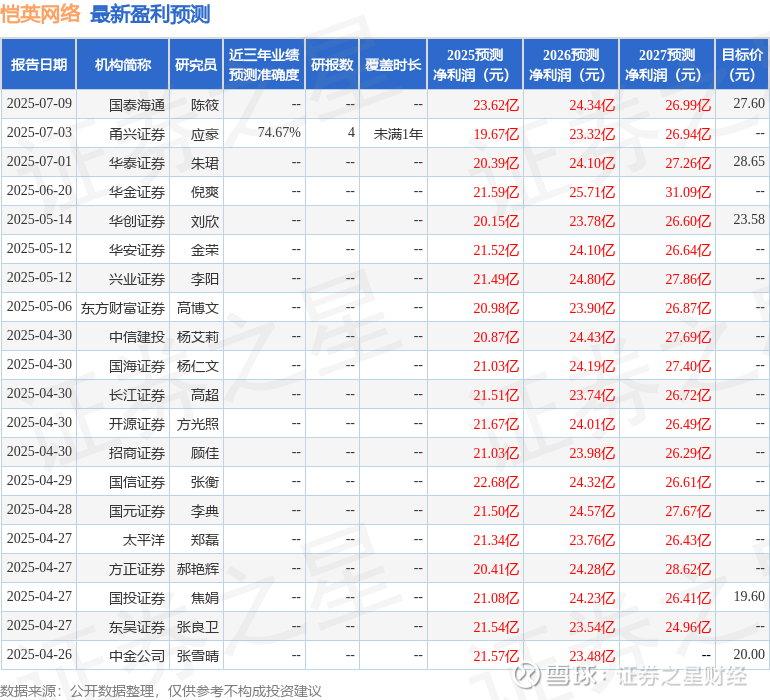The height and width of the screenshot is (700, 770).
Task: Click the 31.09亿 2027 forecast value
Action: click(688, 192)
